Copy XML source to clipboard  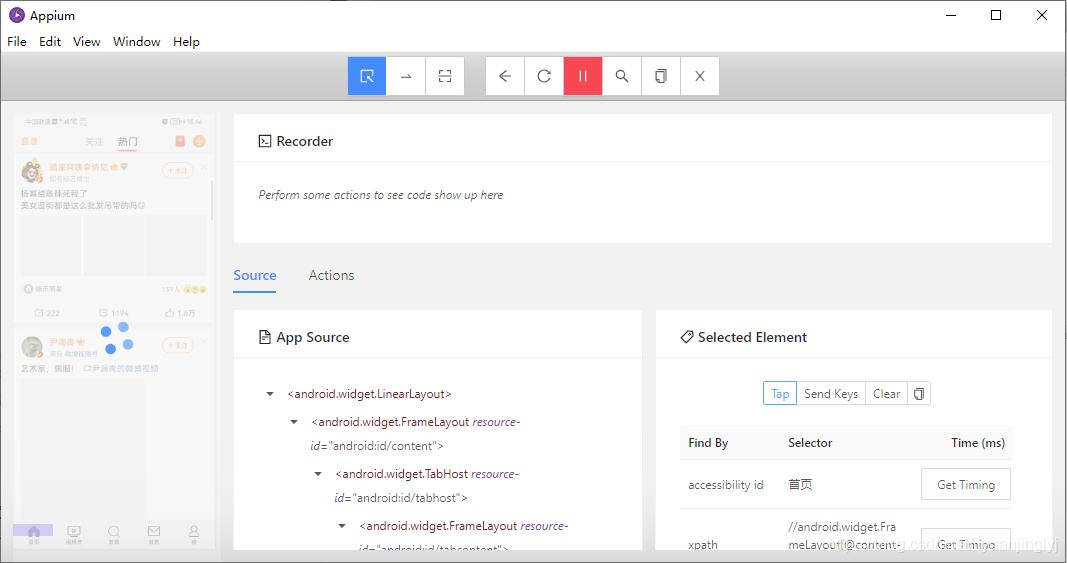click(661, 76)
